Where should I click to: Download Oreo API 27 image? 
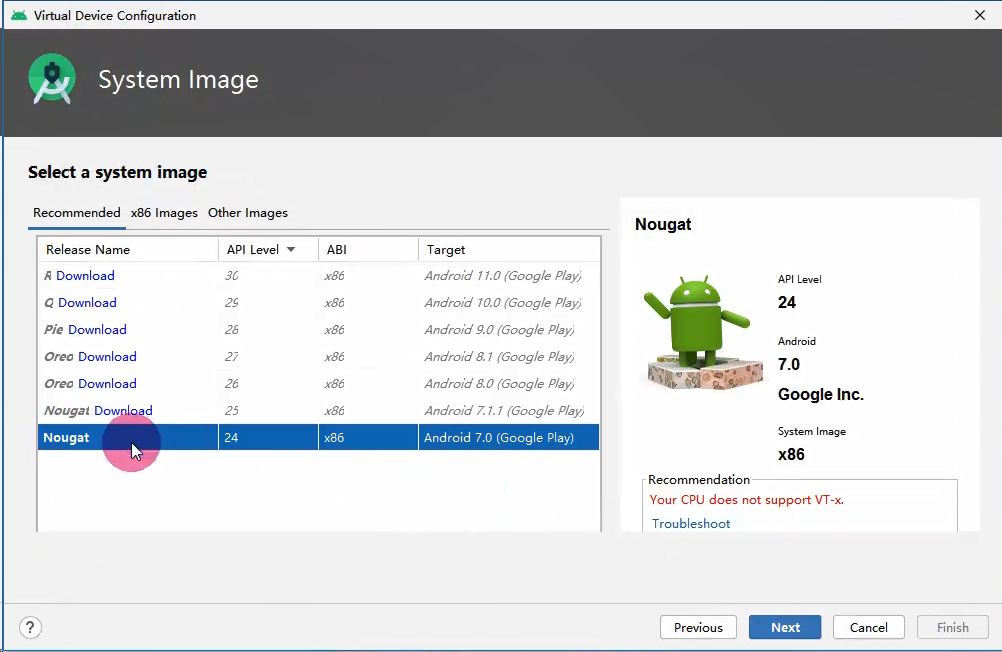coord(107,356)
